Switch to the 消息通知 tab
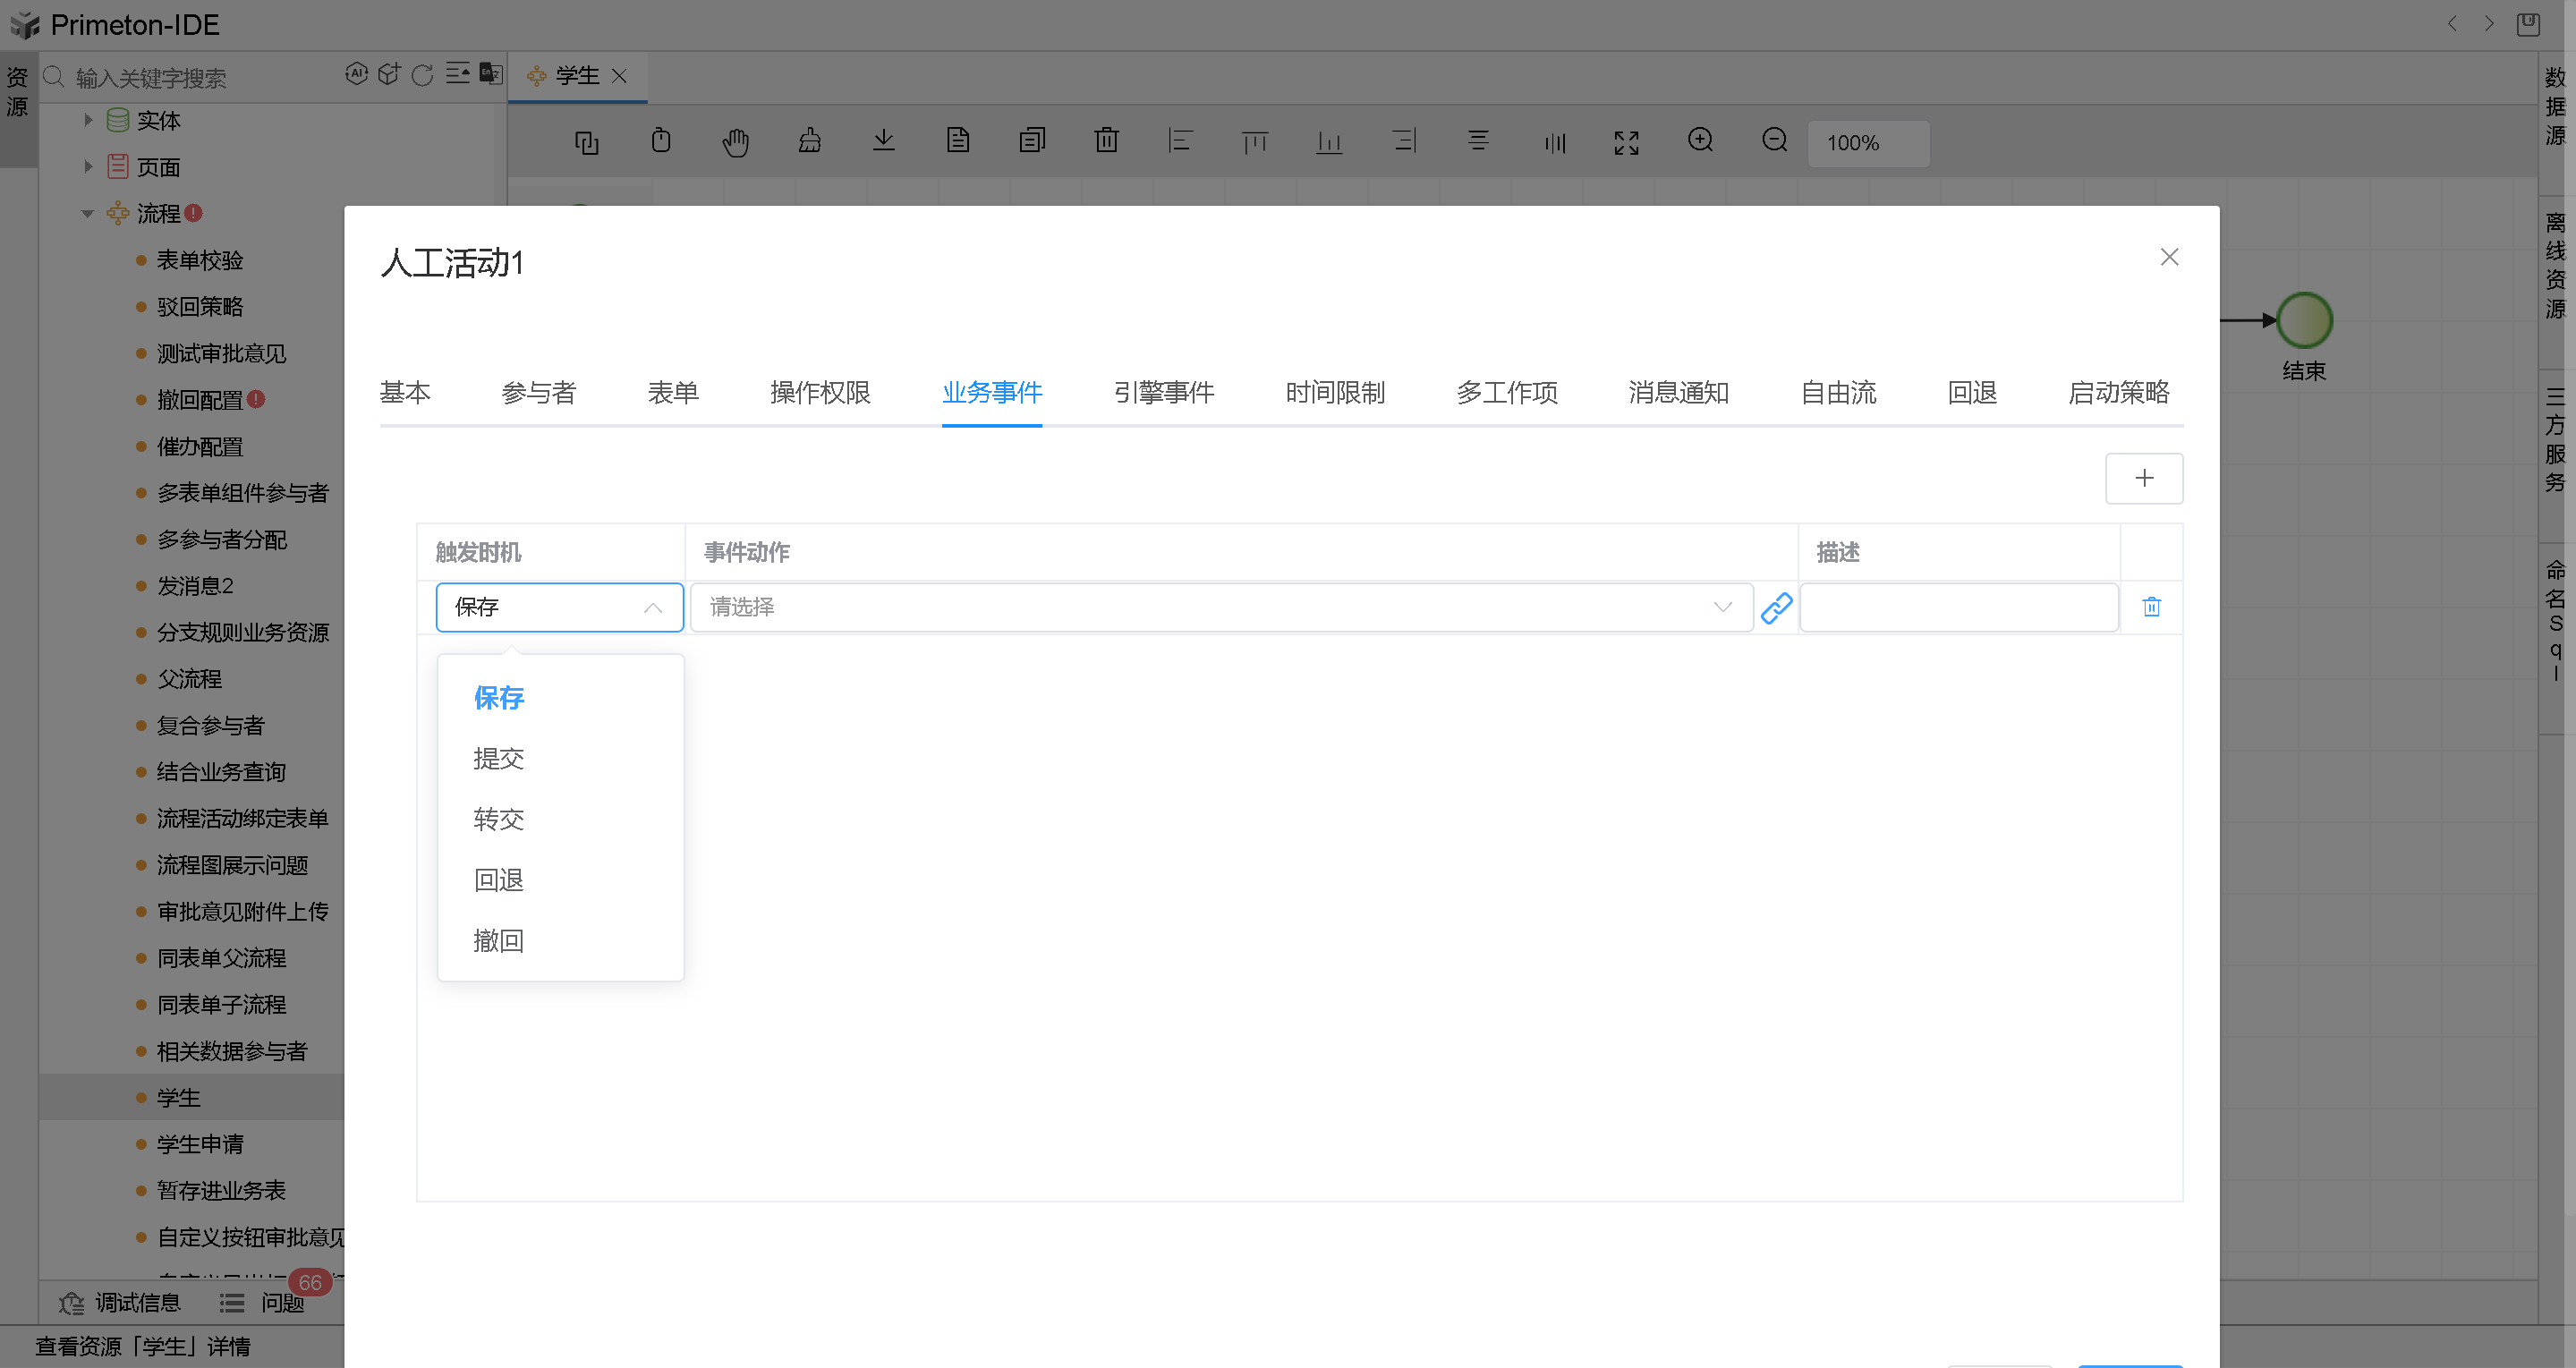The image size is (2576, 1368). [1677, 392]
